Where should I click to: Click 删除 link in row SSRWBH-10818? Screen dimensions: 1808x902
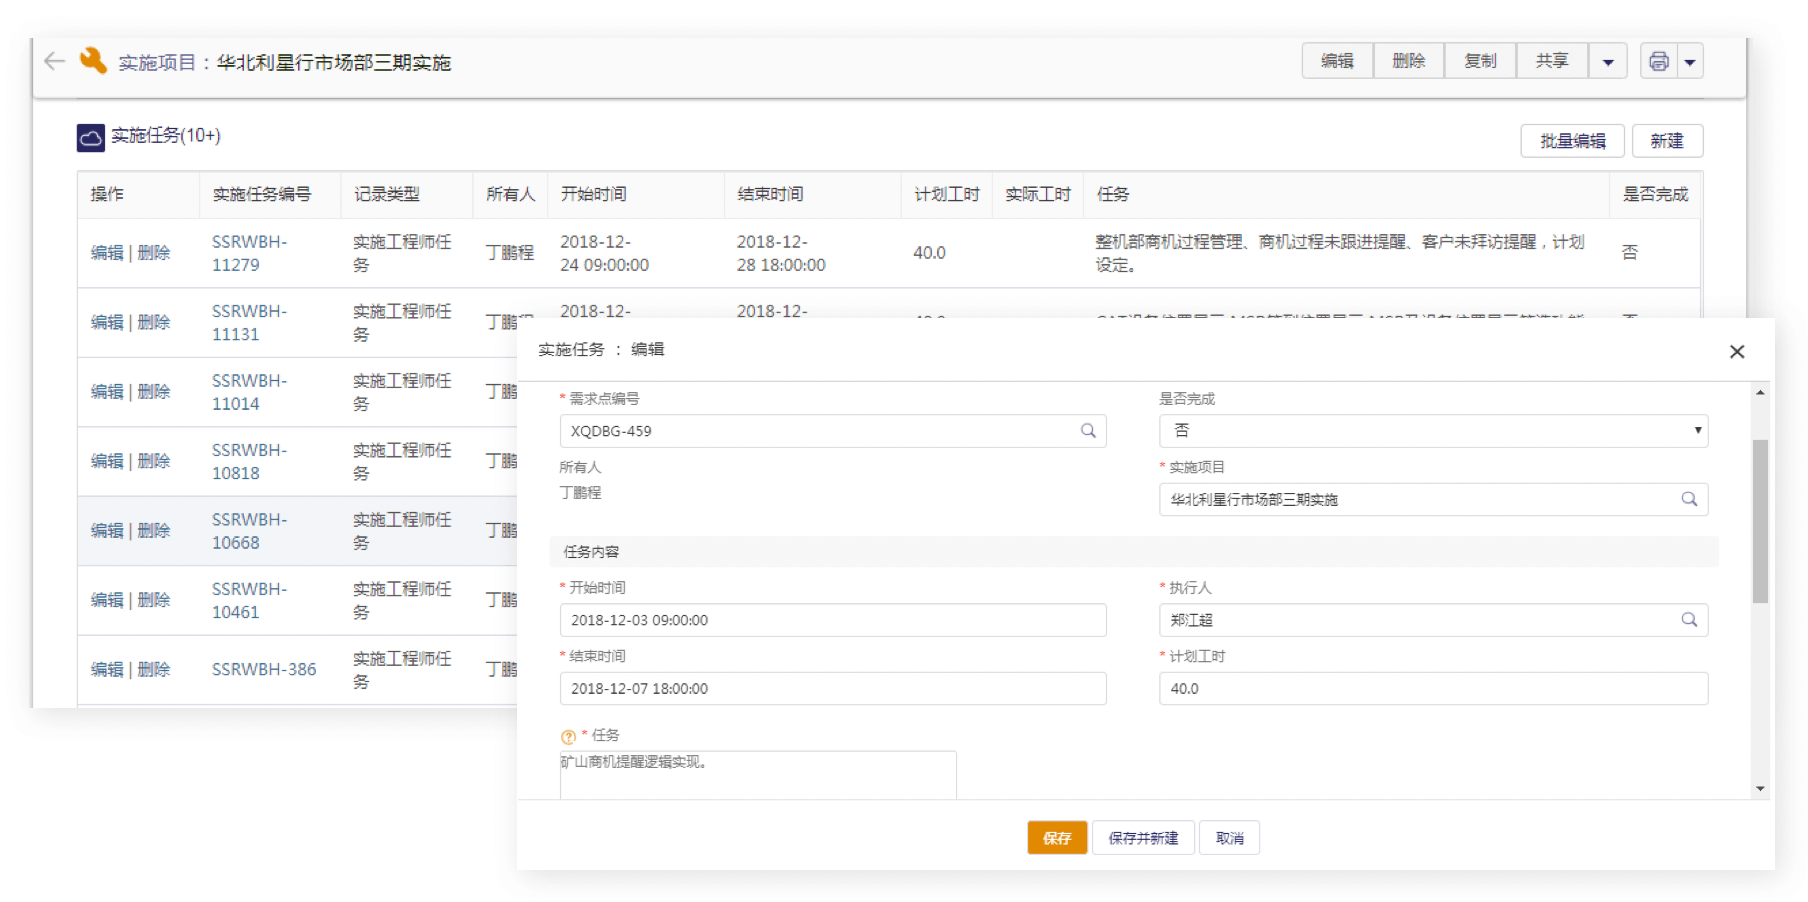point(154,461)
